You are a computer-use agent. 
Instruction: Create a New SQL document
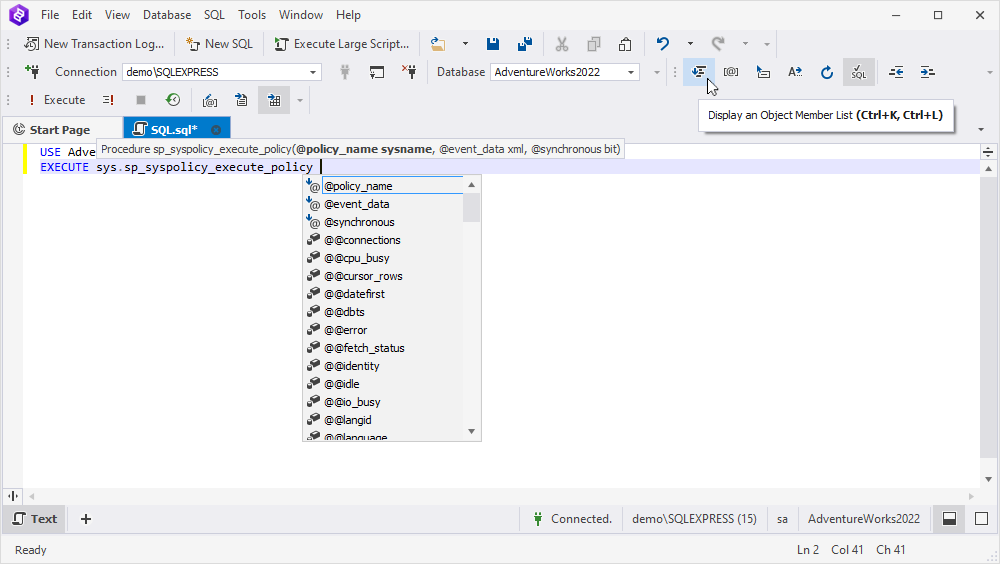[219, 44]
